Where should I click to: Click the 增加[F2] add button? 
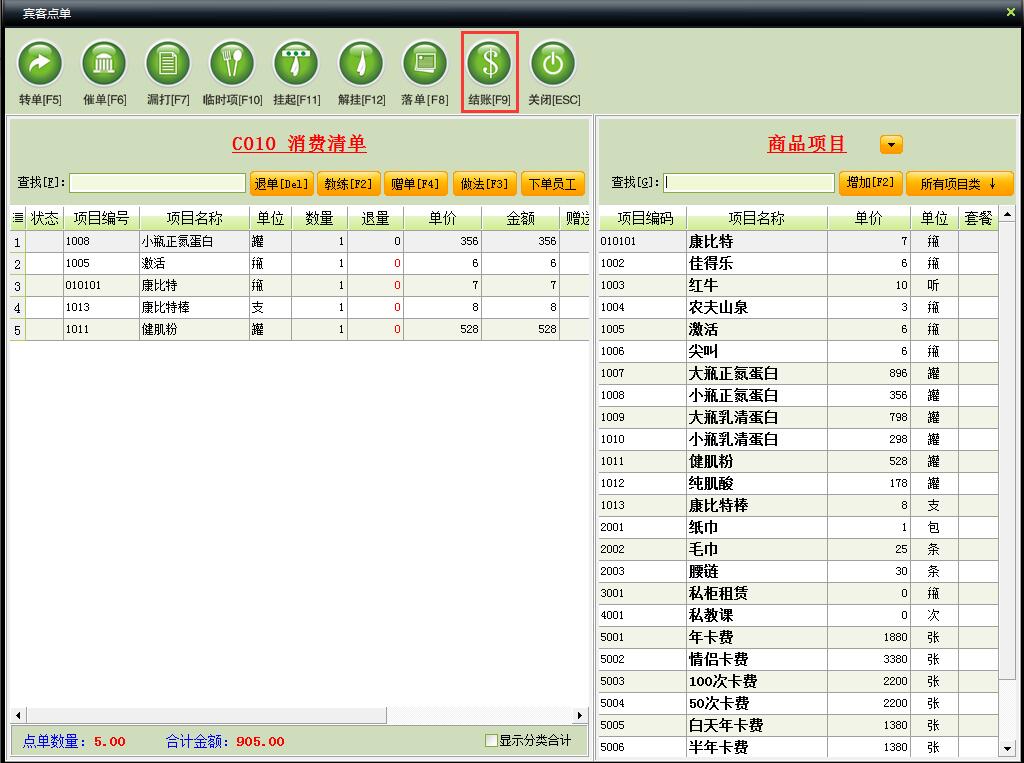870,183
